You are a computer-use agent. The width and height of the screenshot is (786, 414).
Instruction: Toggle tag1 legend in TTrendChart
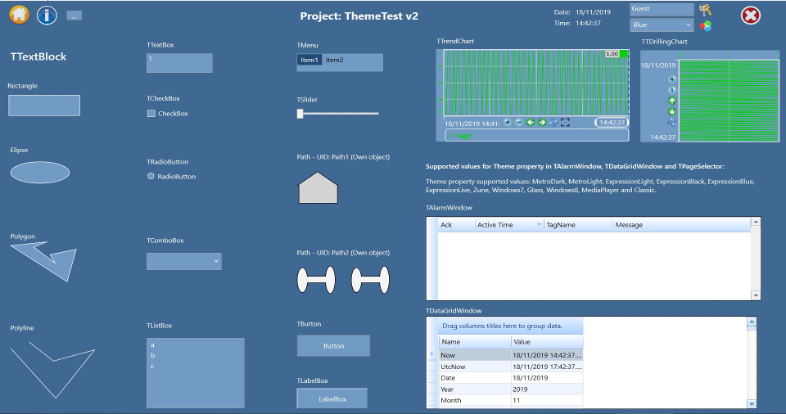click(x=463, y=134)
